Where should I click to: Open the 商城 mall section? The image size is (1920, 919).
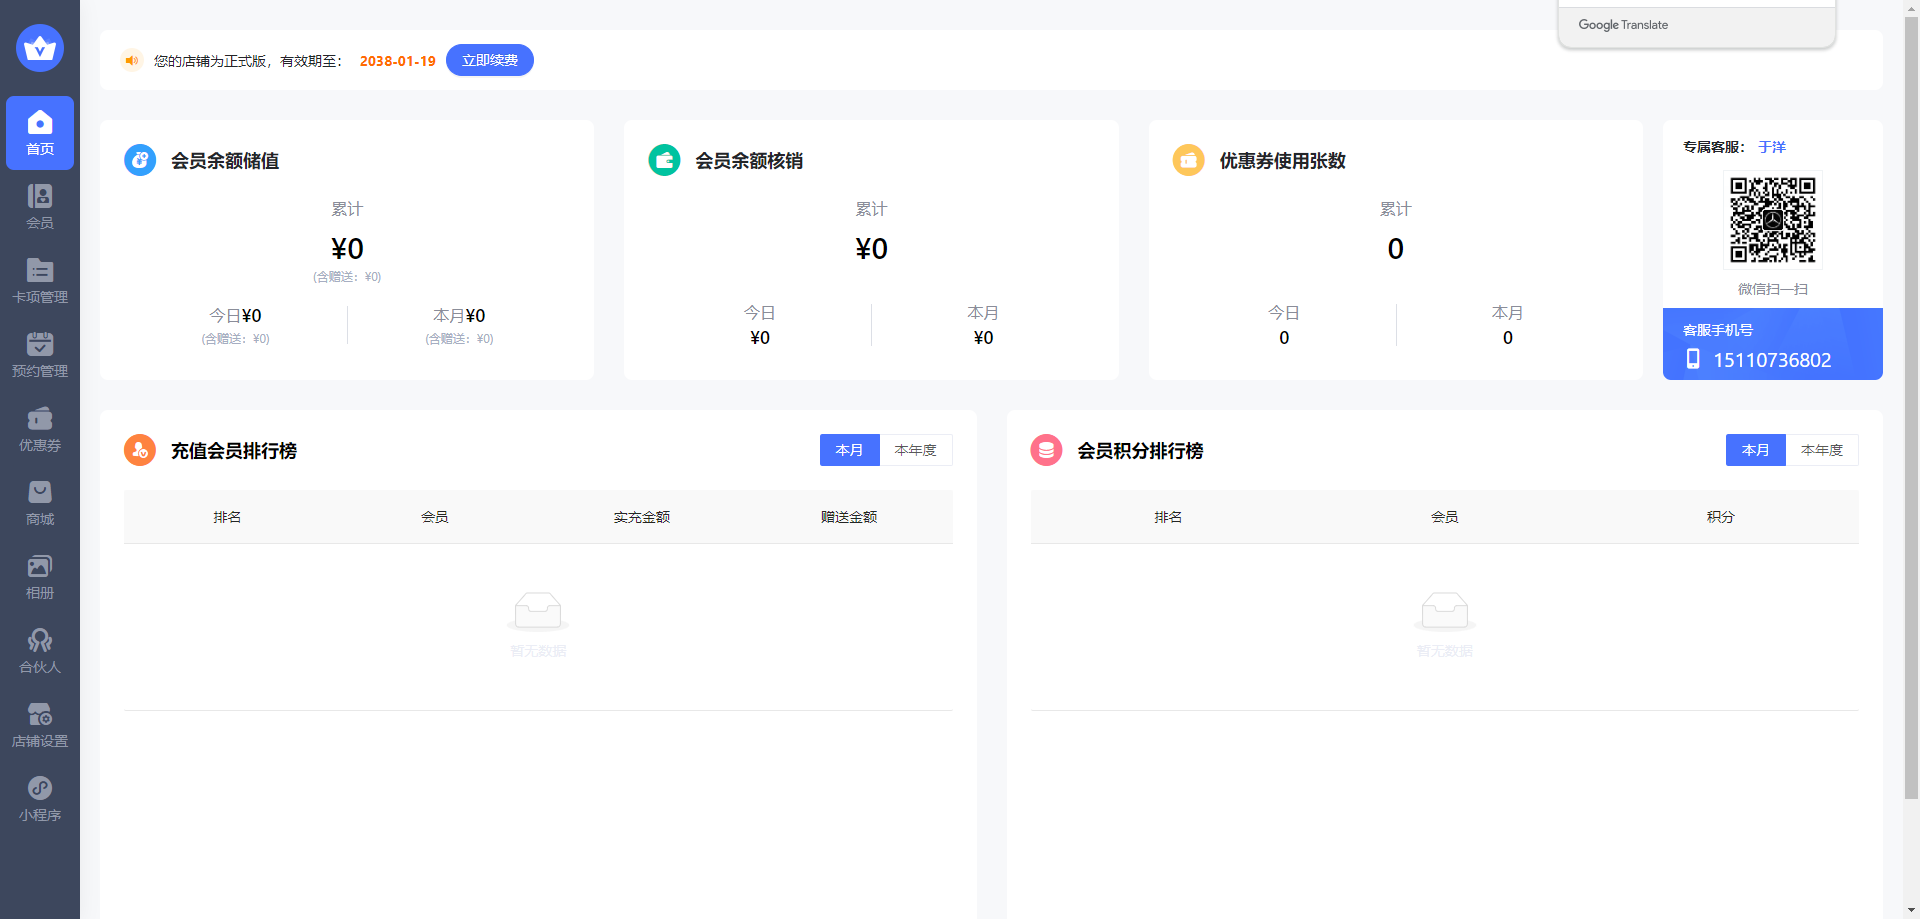coord(40,503)
